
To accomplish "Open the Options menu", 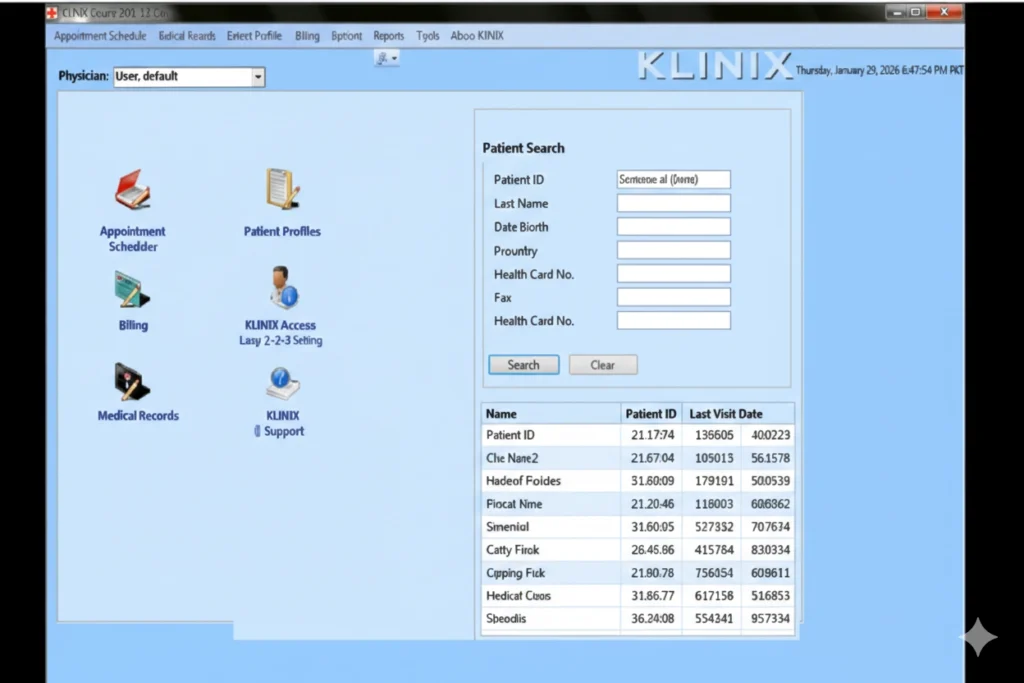I will (346, 35).
